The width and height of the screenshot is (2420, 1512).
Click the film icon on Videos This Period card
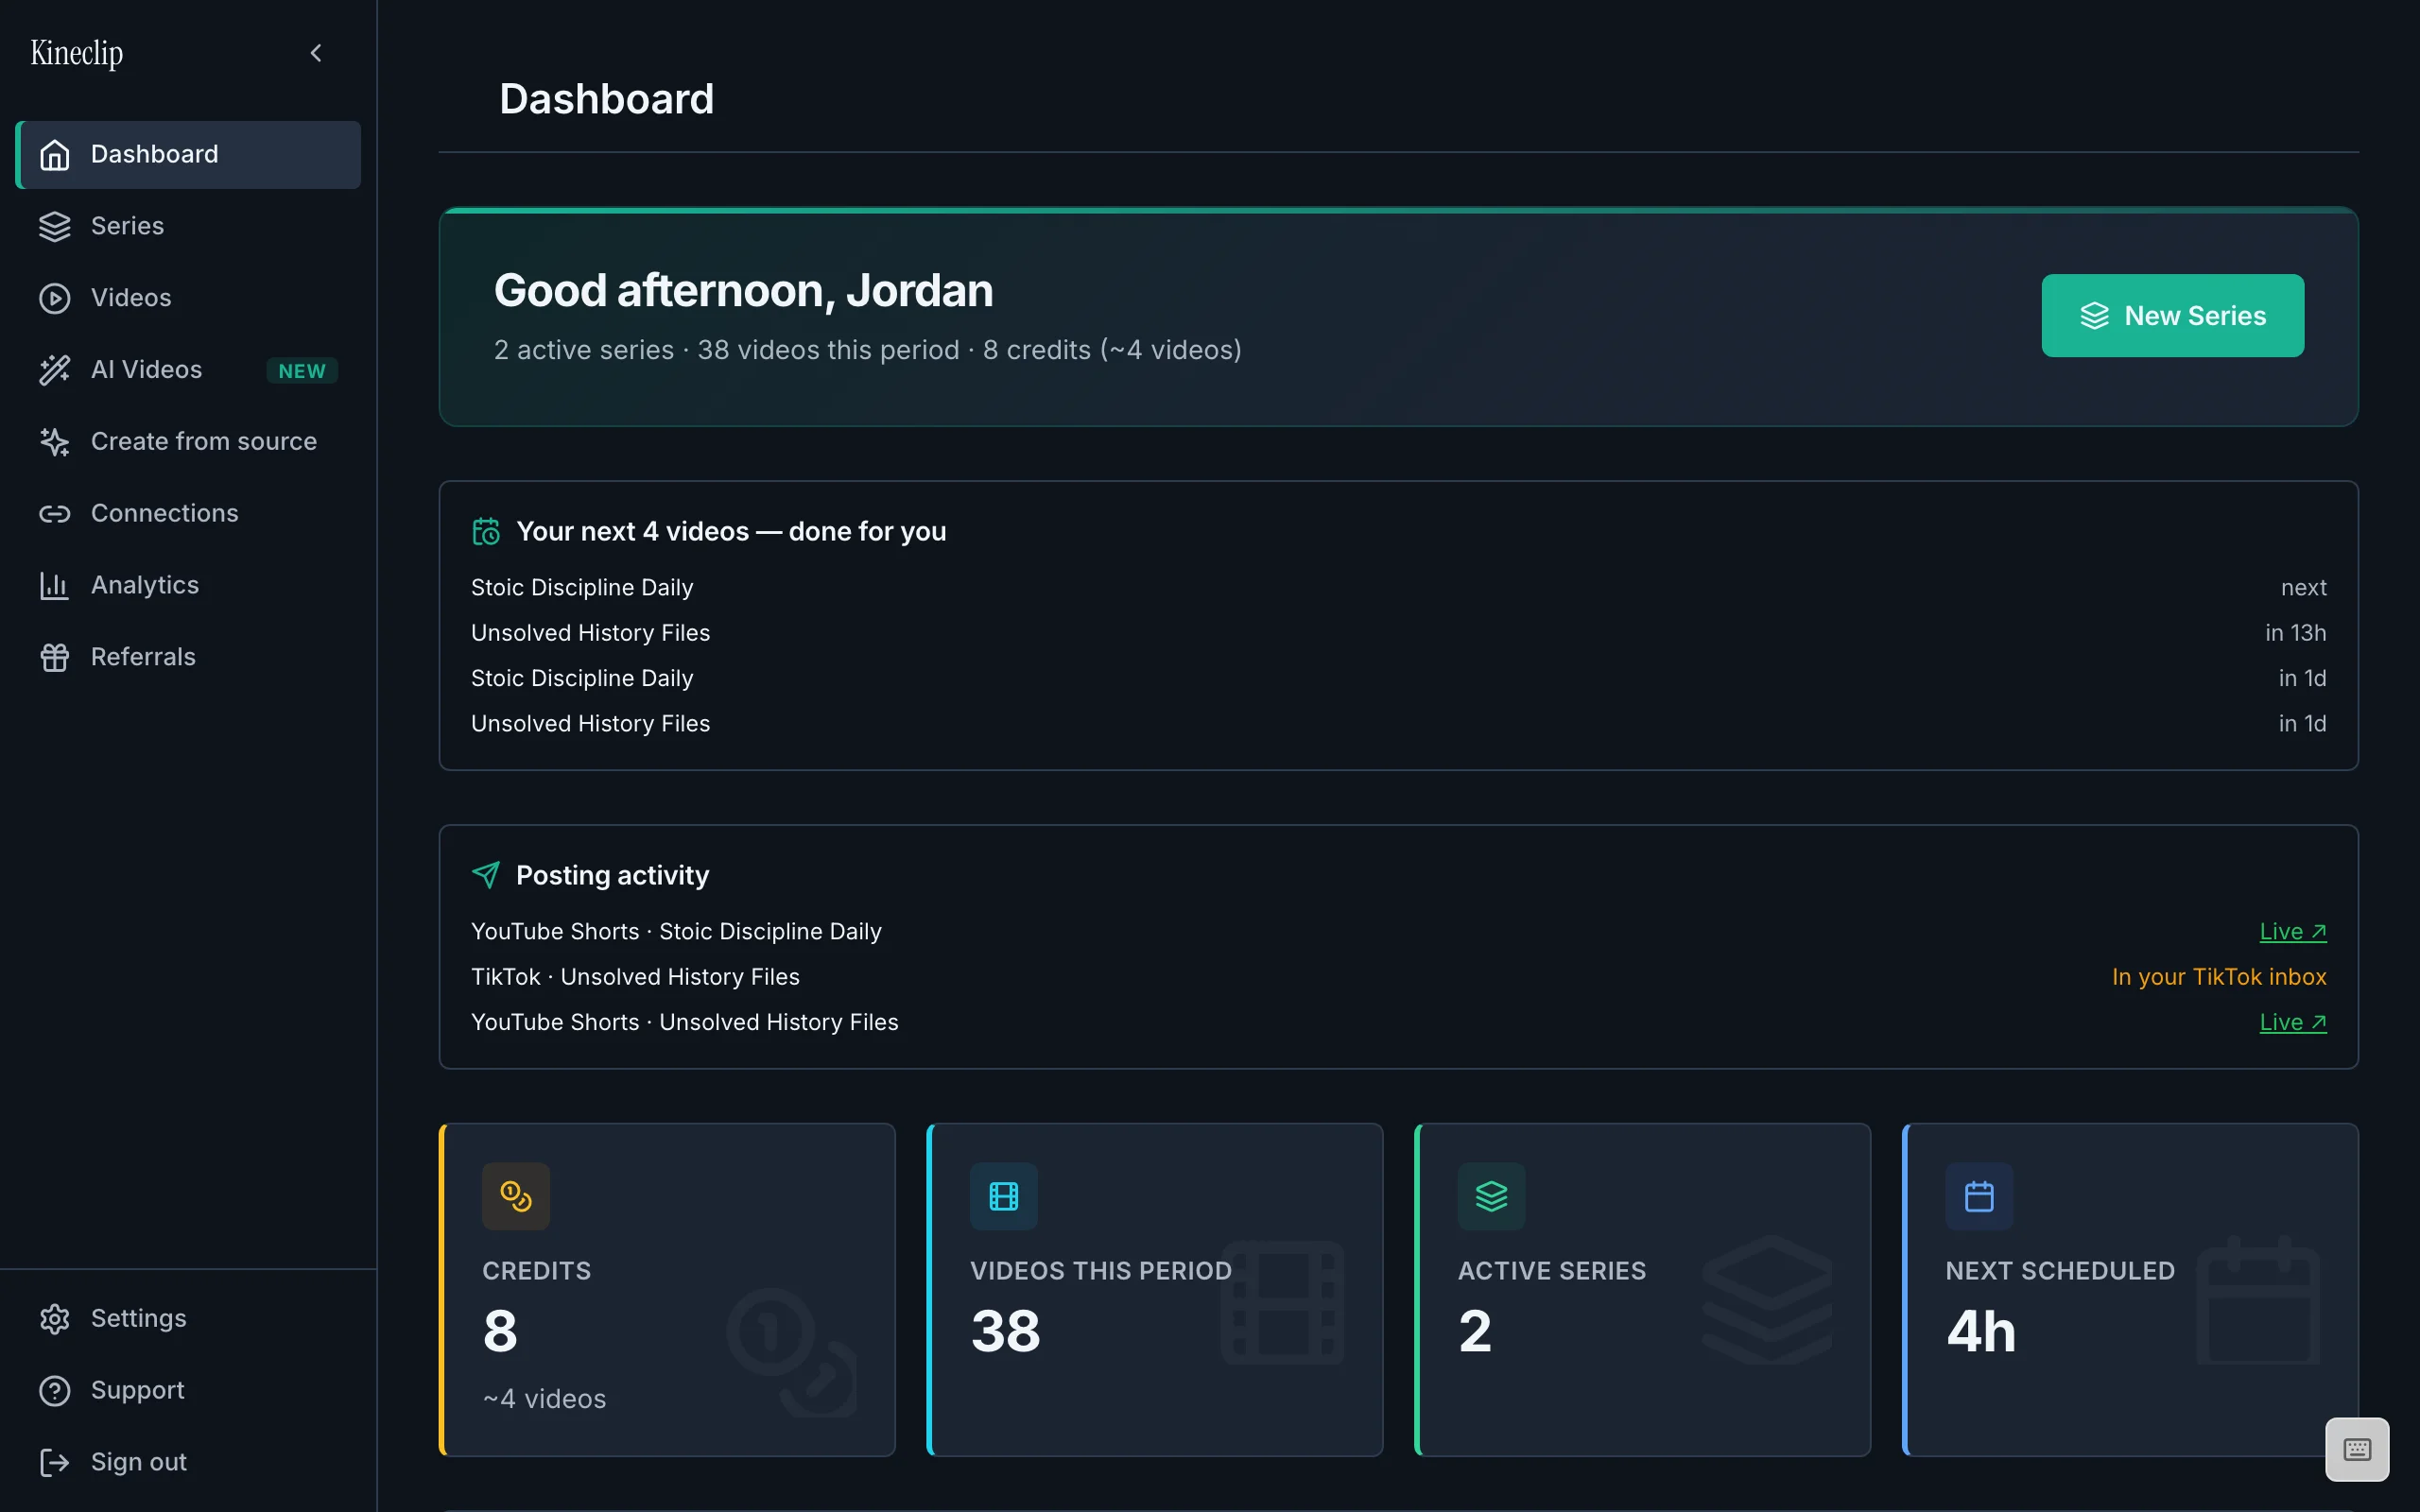point(1003,1196)
